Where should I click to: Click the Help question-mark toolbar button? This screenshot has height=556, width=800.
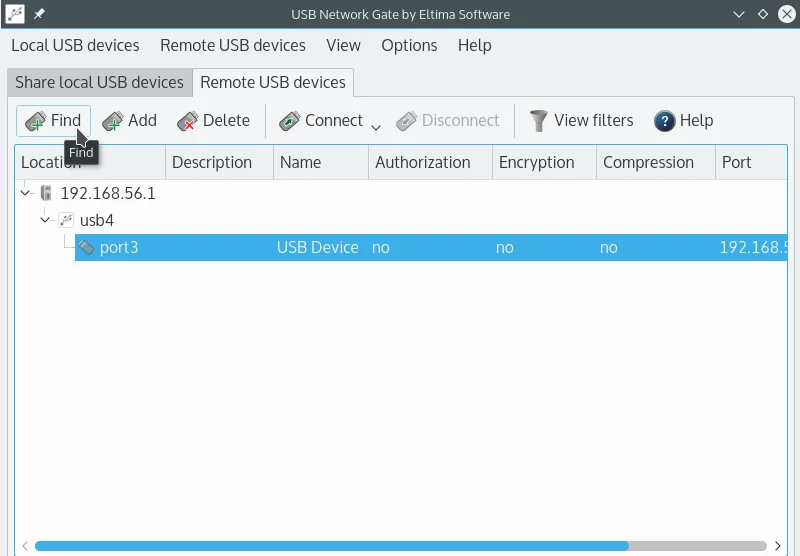tap(684, 121)
